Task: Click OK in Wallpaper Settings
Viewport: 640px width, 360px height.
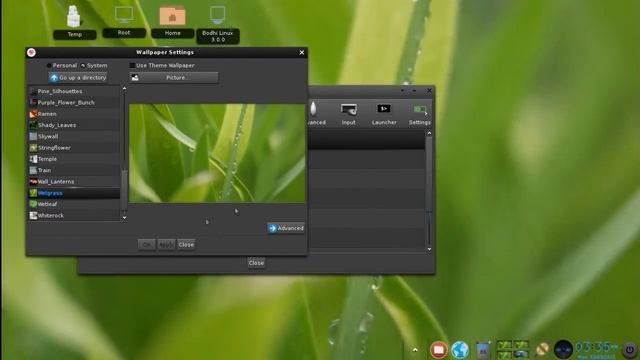Action: pyautogui.click(x=147, y=244)
